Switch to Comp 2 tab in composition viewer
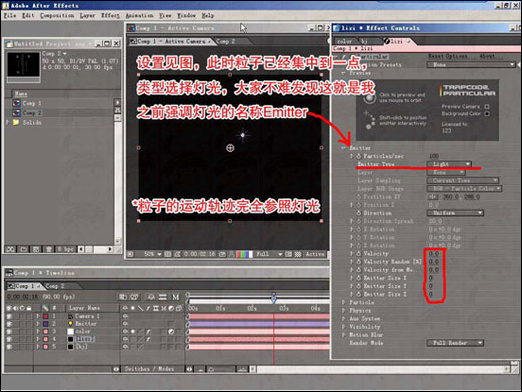The image size is (522, 392). [x=226, y=41]
